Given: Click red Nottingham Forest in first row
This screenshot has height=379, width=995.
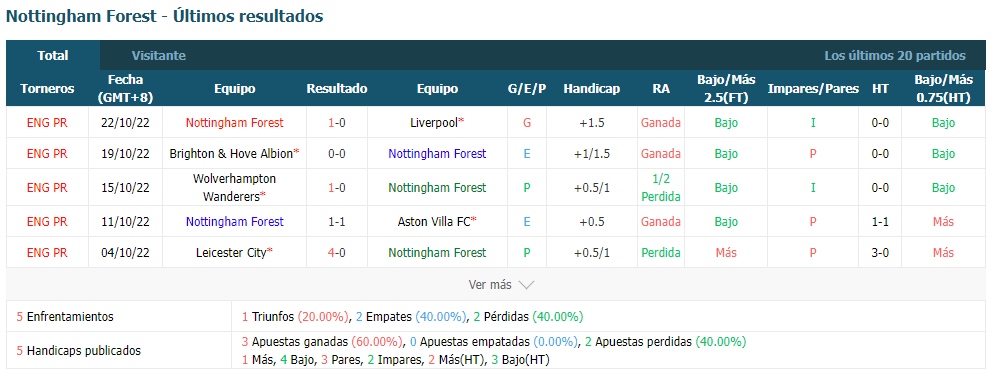Looking at the screenshot, I should point(234,123).
